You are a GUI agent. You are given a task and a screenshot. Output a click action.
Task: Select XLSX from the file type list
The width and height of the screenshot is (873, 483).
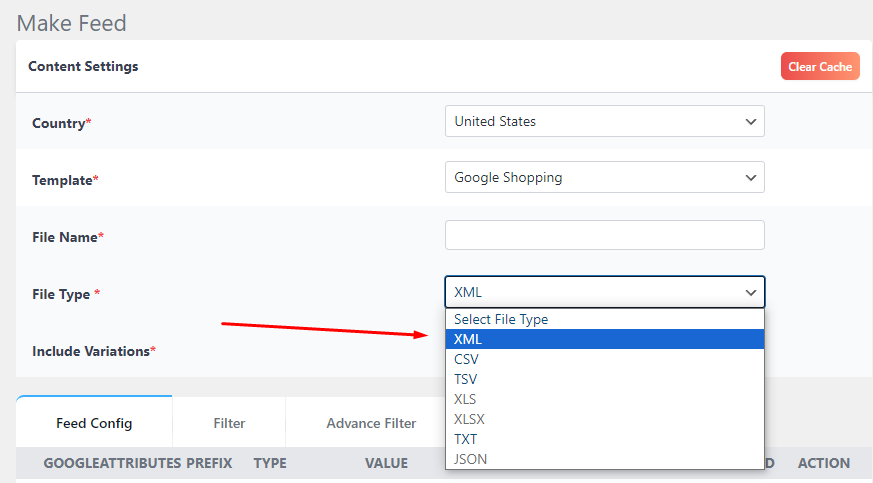point(604,419)
